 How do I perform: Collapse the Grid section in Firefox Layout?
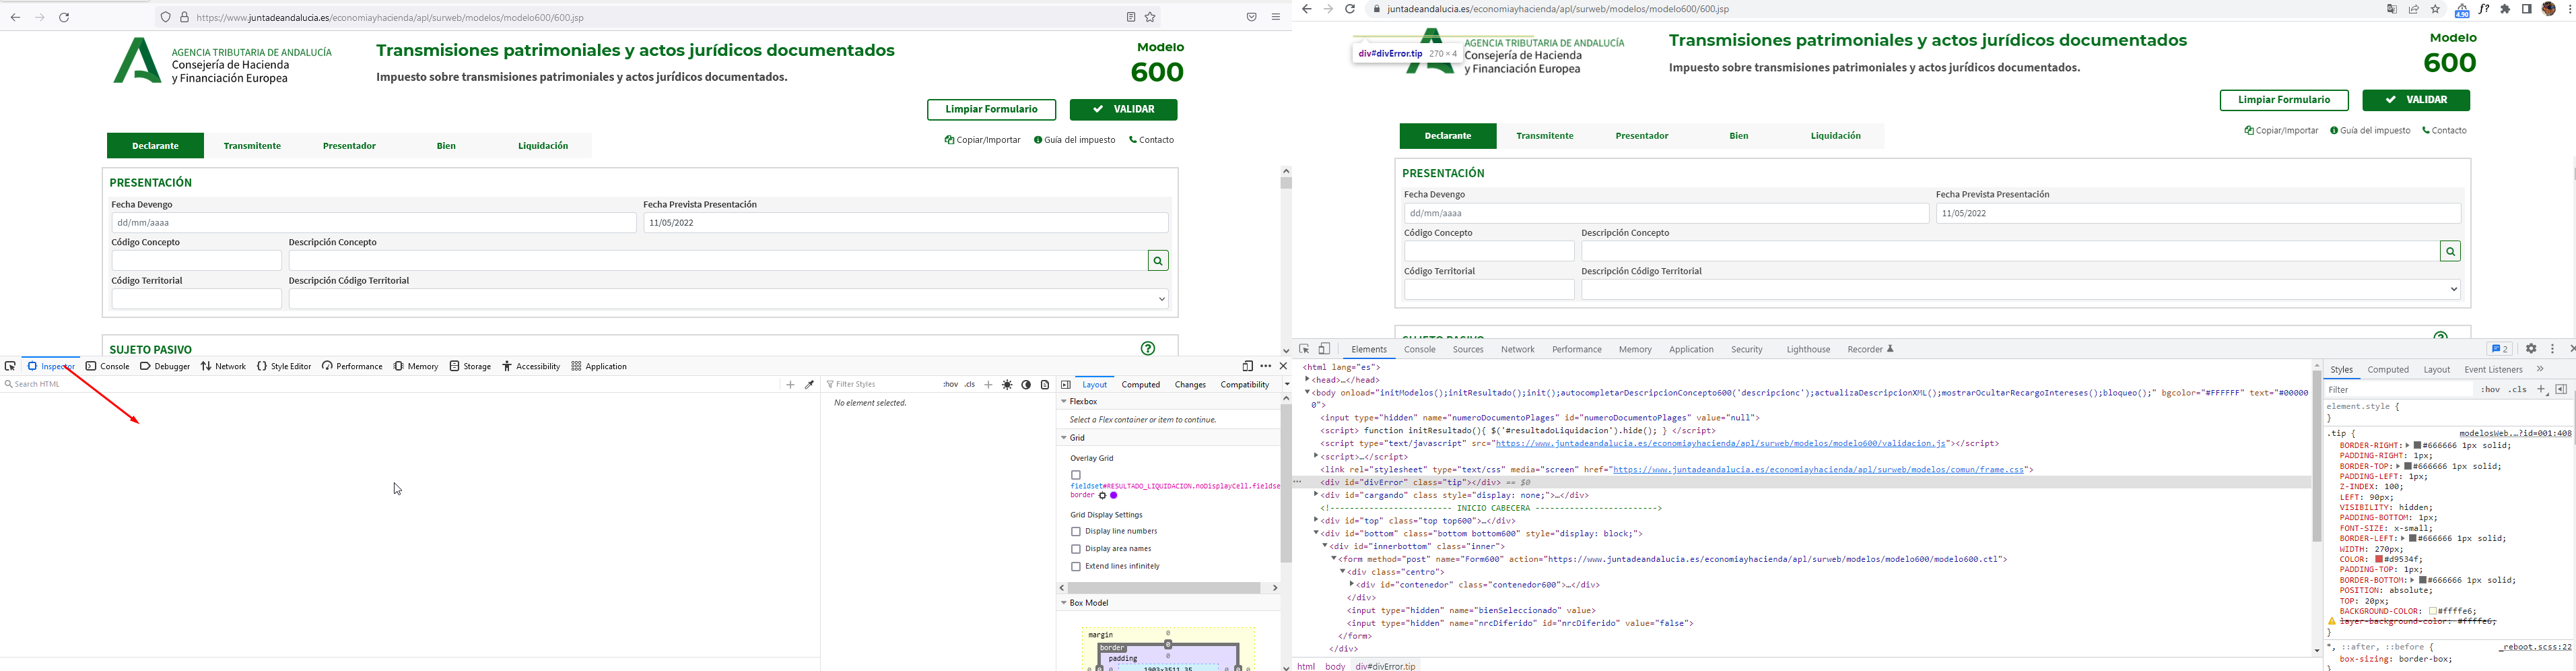tap(1064, 438)
